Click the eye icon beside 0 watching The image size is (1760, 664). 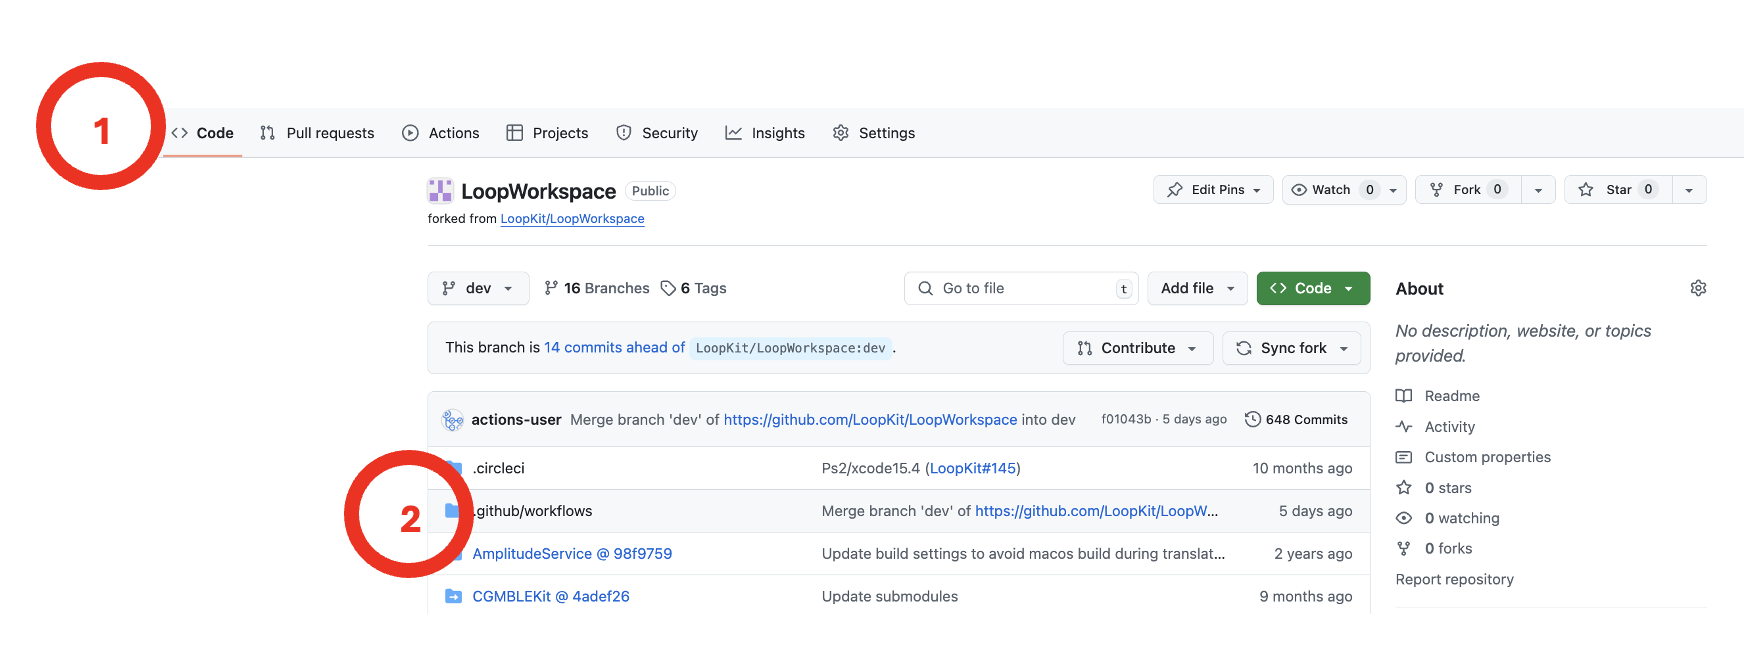pyautogui.click(x=1404, y=518)
